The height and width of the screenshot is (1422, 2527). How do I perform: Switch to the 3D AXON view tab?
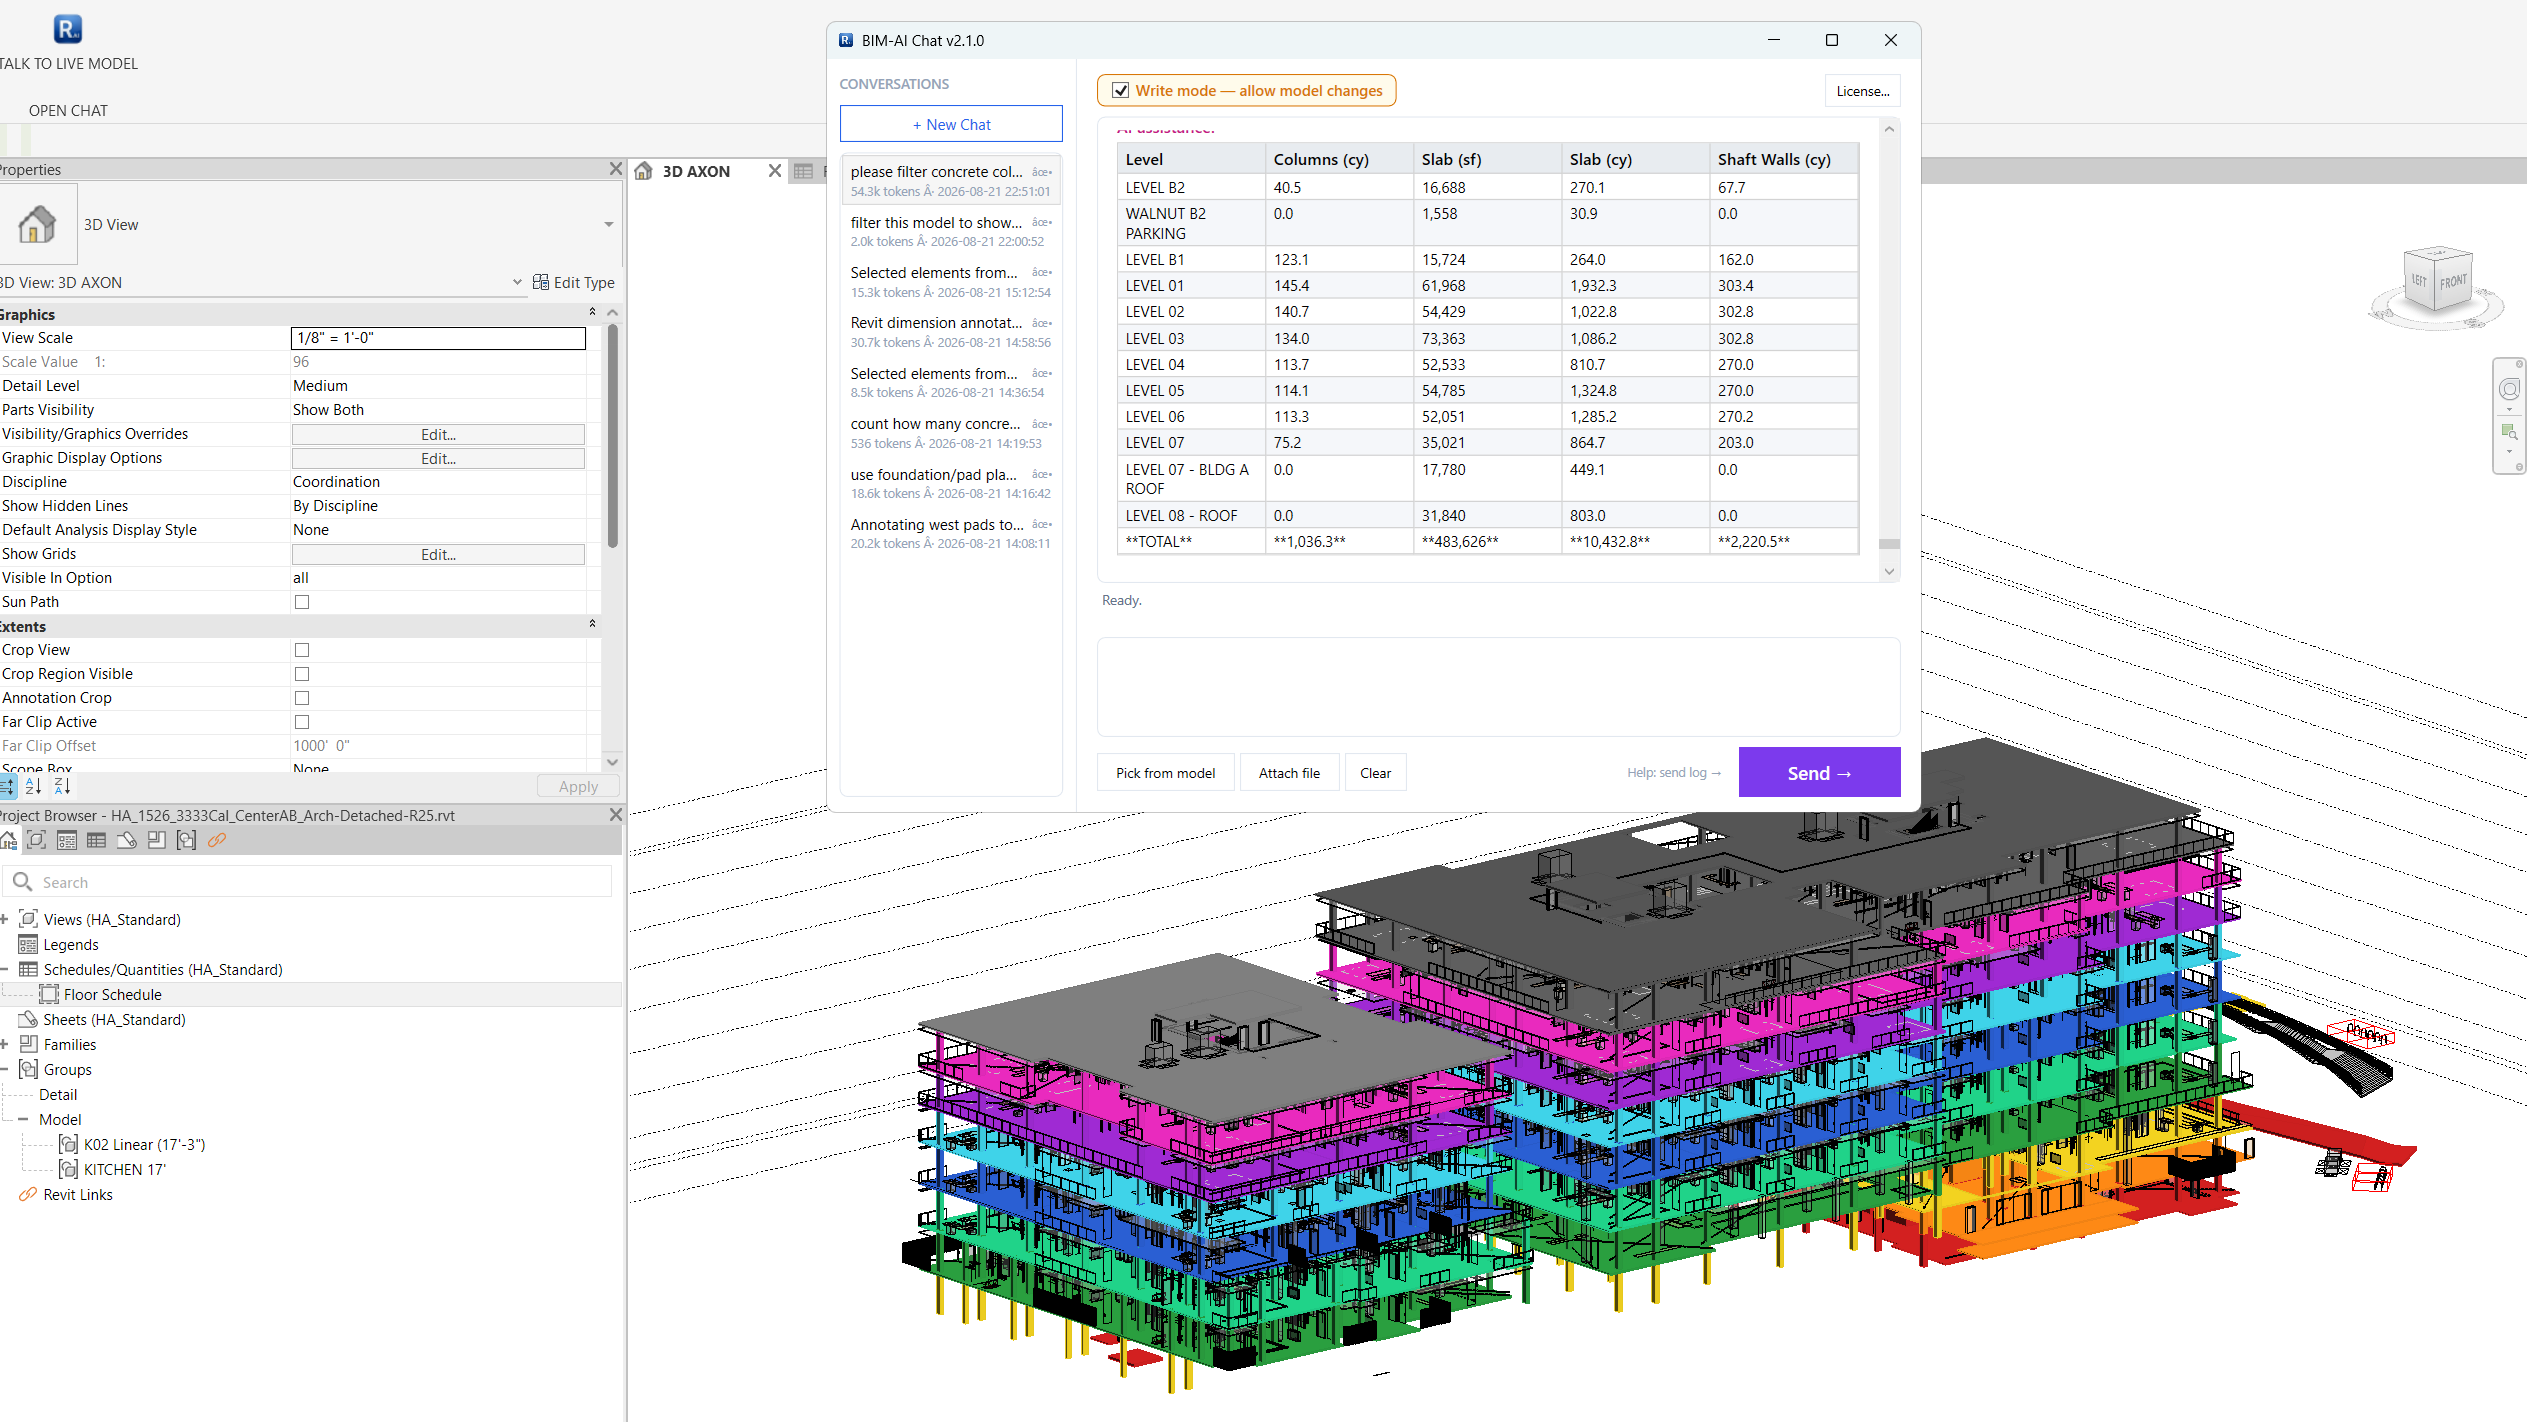click(x=696, y=171)
